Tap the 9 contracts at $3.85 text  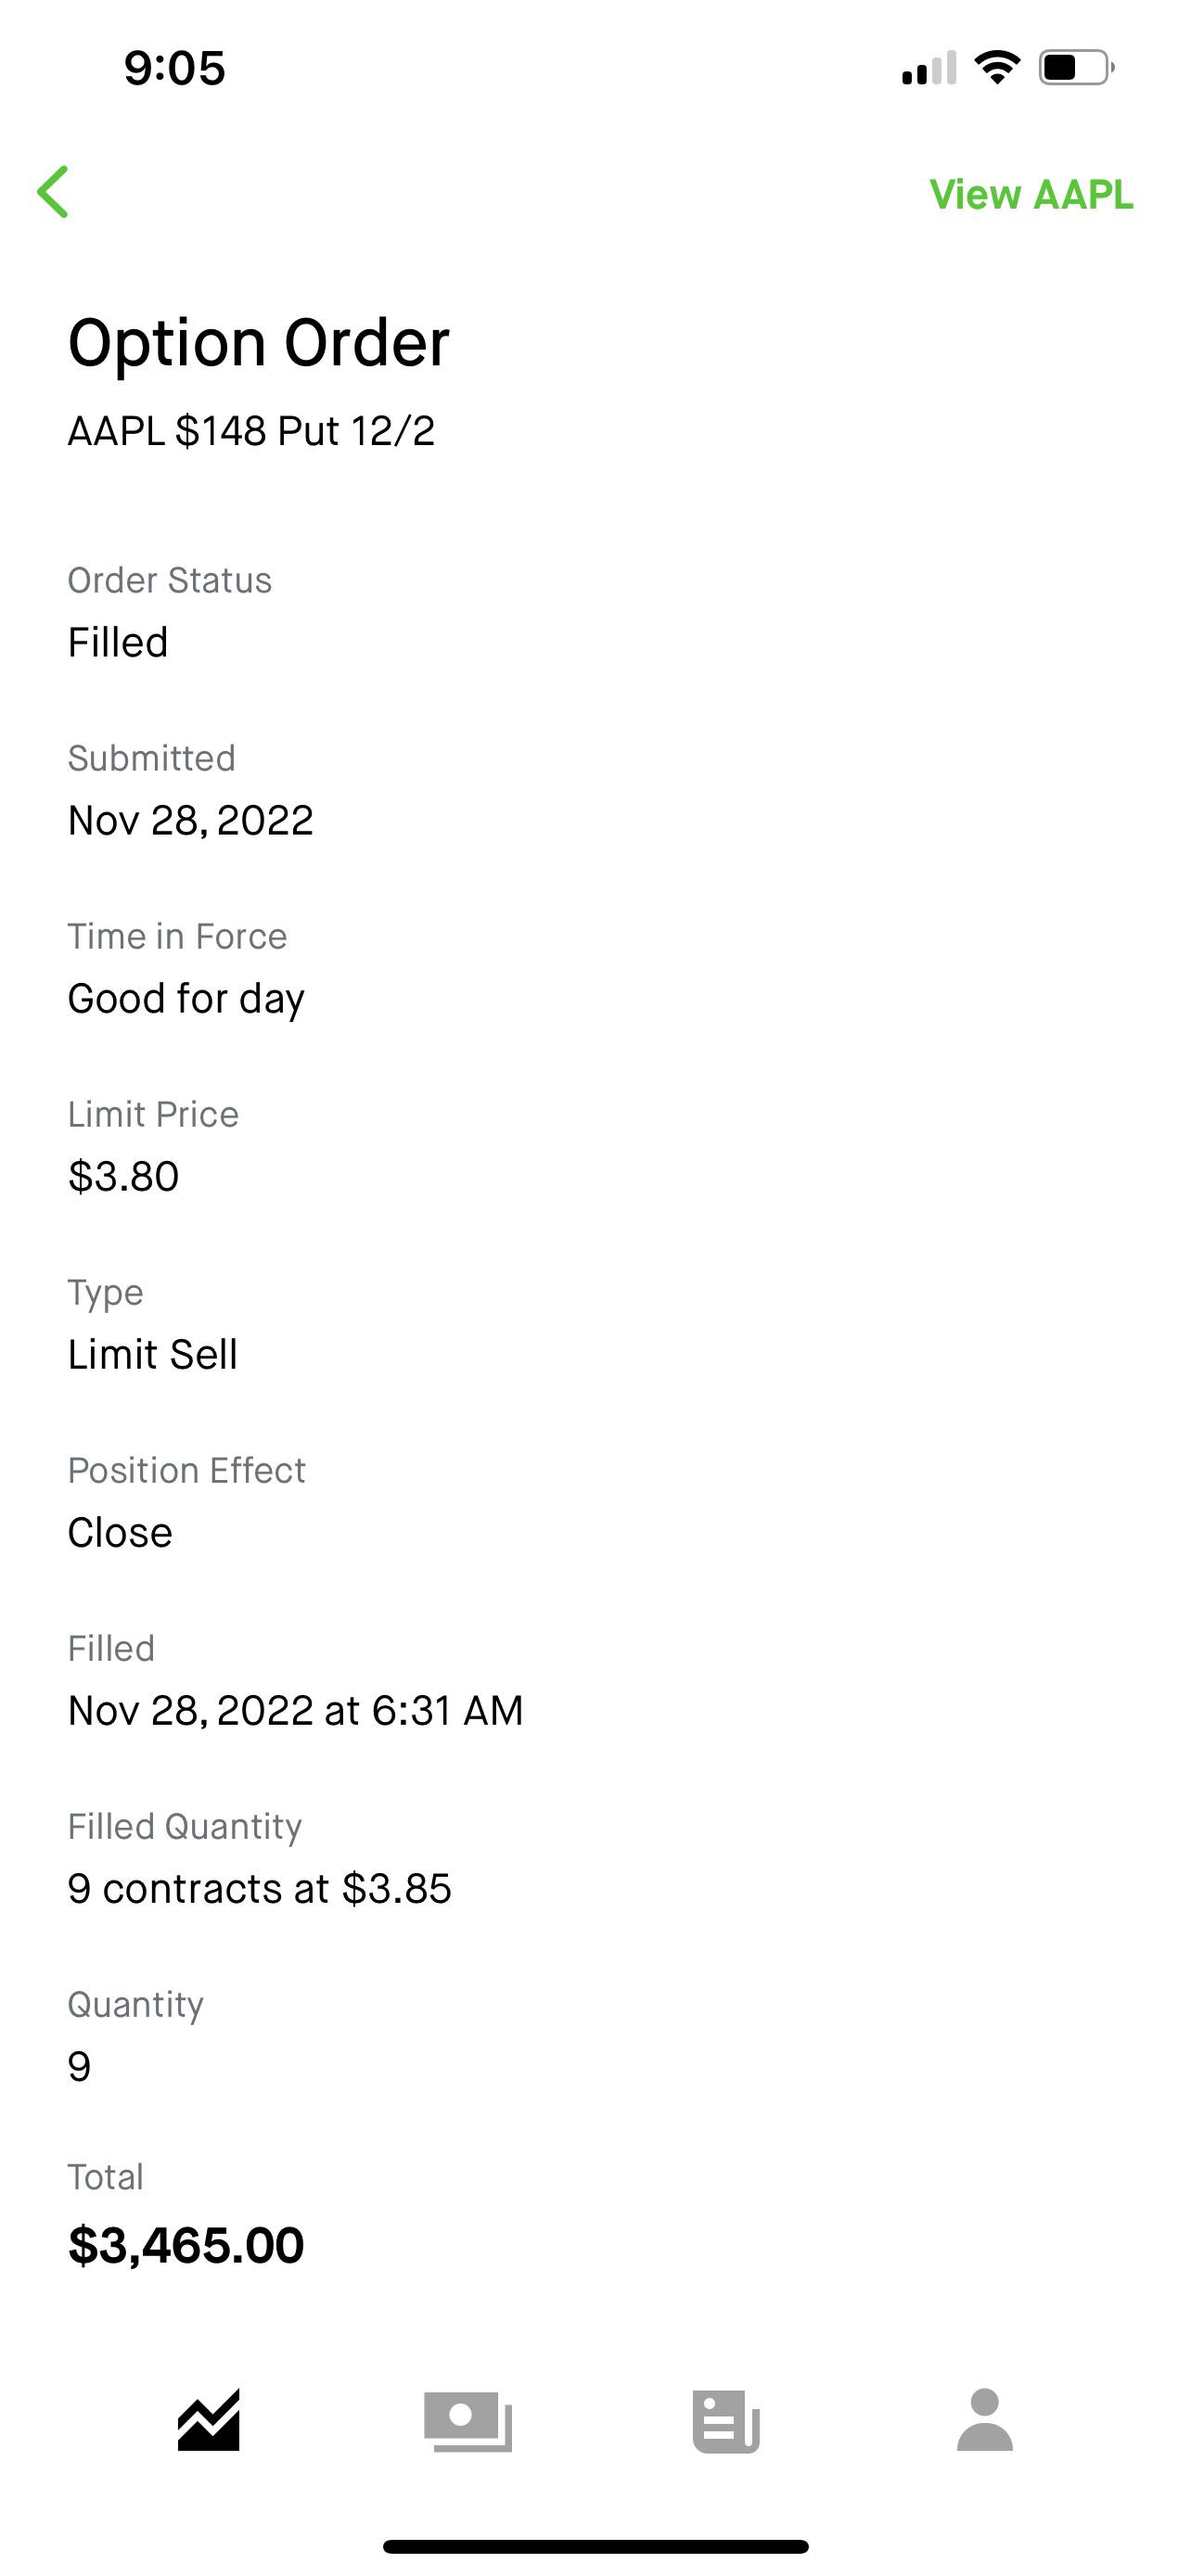(259, 1888)
